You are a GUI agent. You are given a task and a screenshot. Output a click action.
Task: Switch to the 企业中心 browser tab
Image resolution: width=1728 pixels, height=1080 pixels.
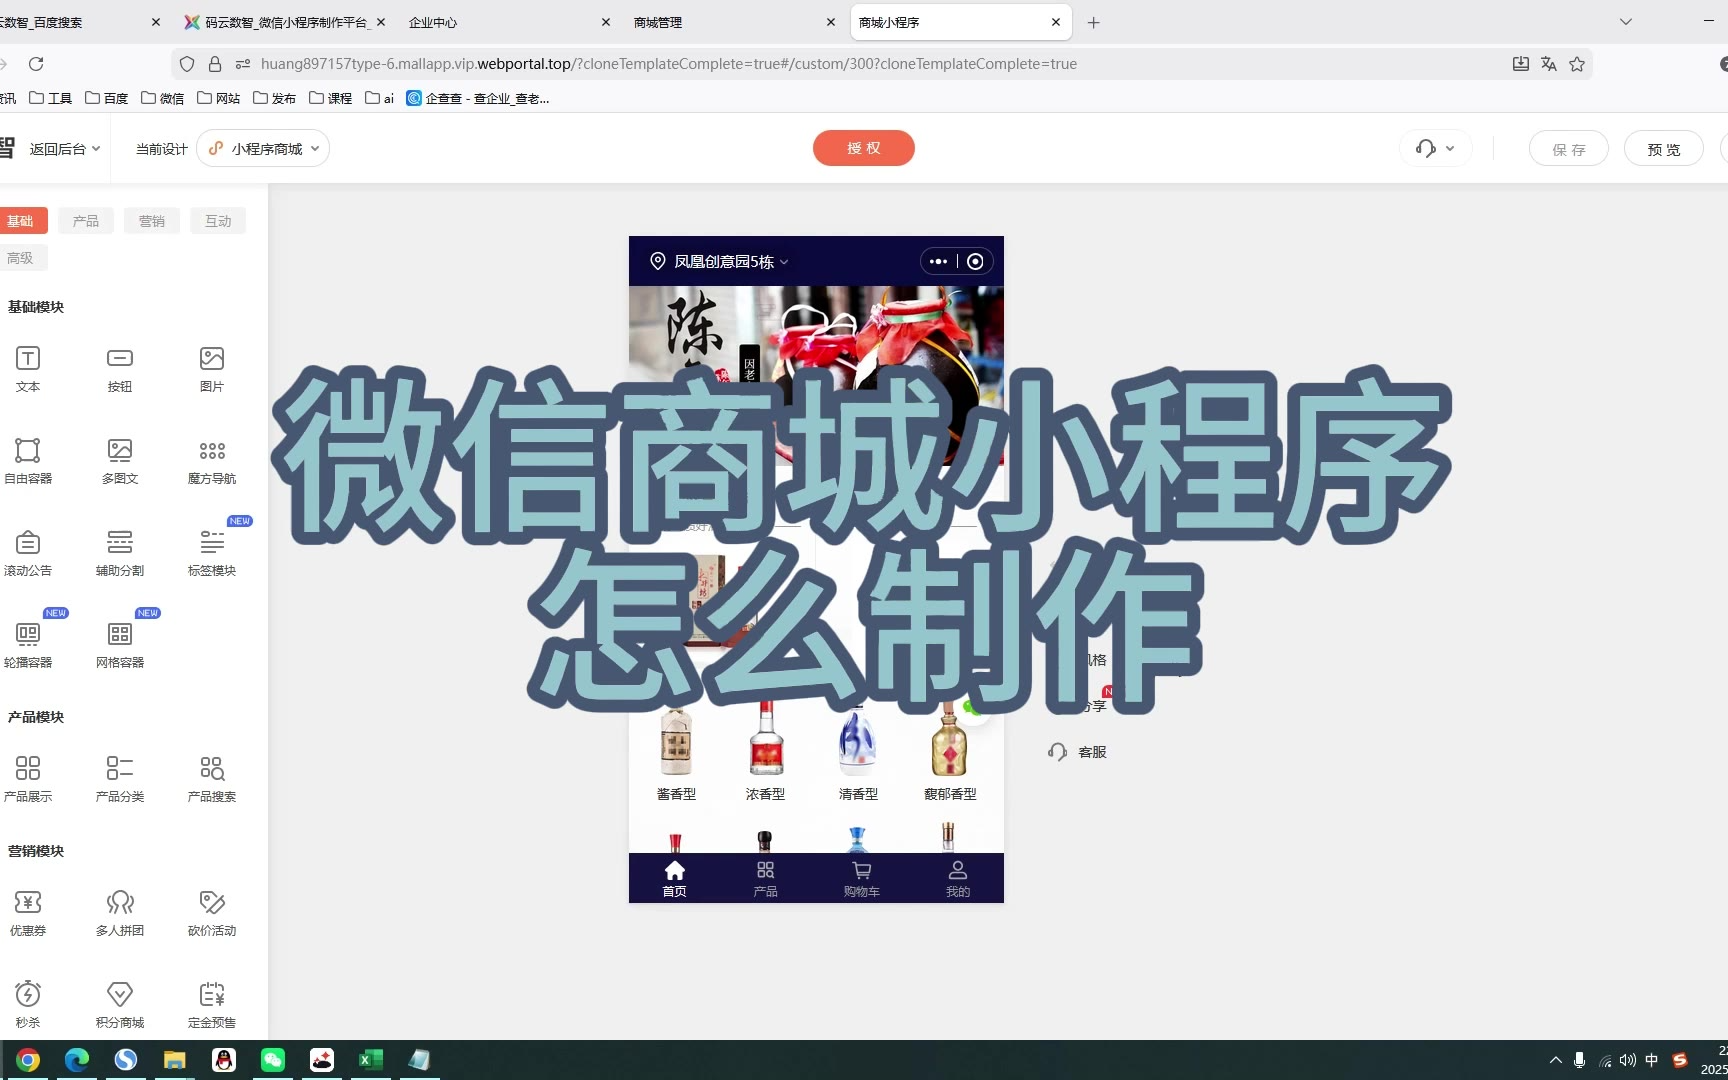pyautogui.click(x=507, y=22)
